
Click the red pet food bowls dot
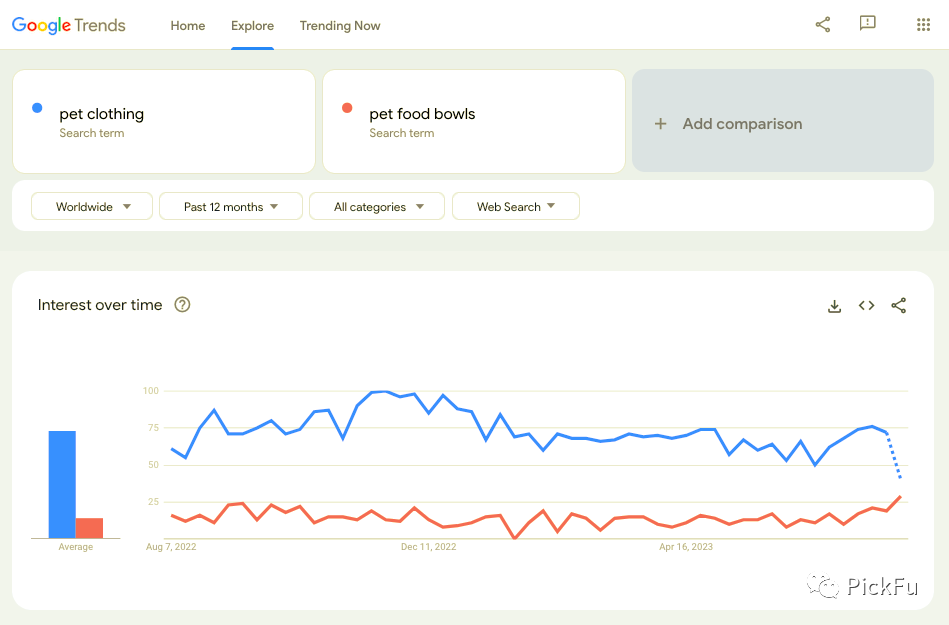[347, 108]
